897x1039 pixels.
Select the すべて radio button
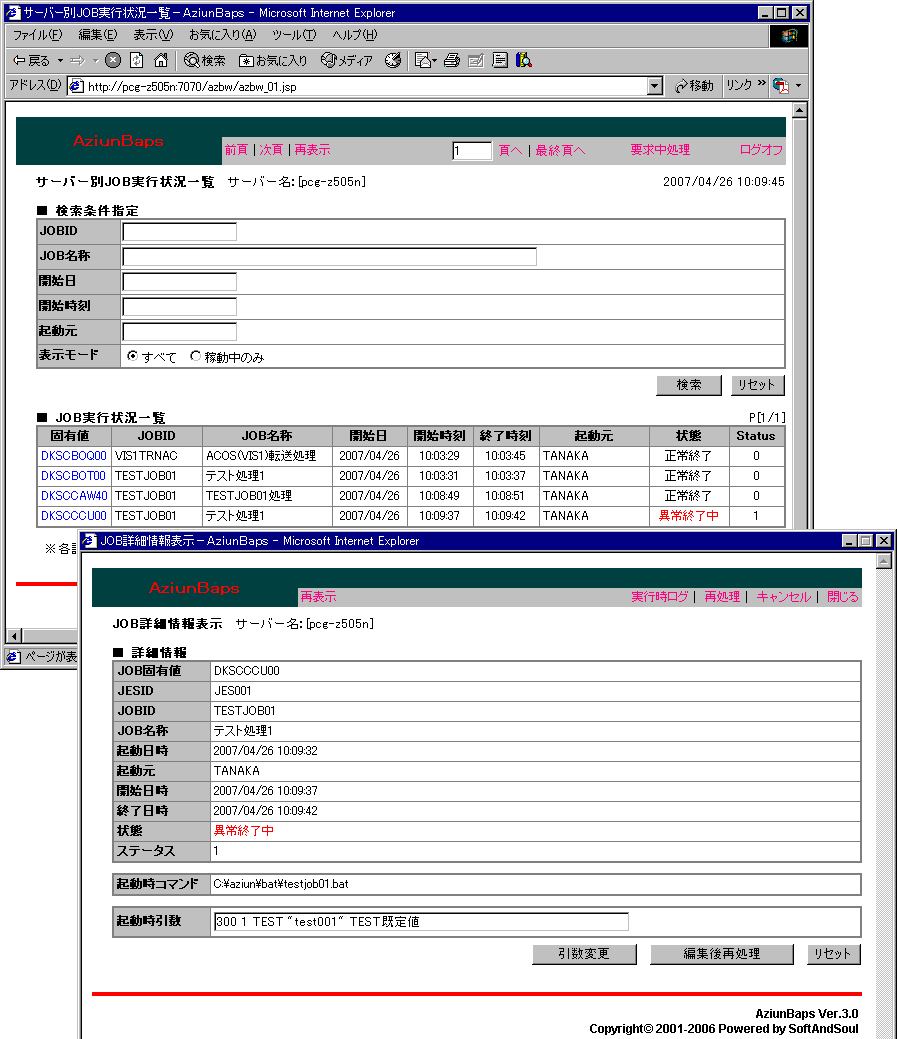(132, 356)
